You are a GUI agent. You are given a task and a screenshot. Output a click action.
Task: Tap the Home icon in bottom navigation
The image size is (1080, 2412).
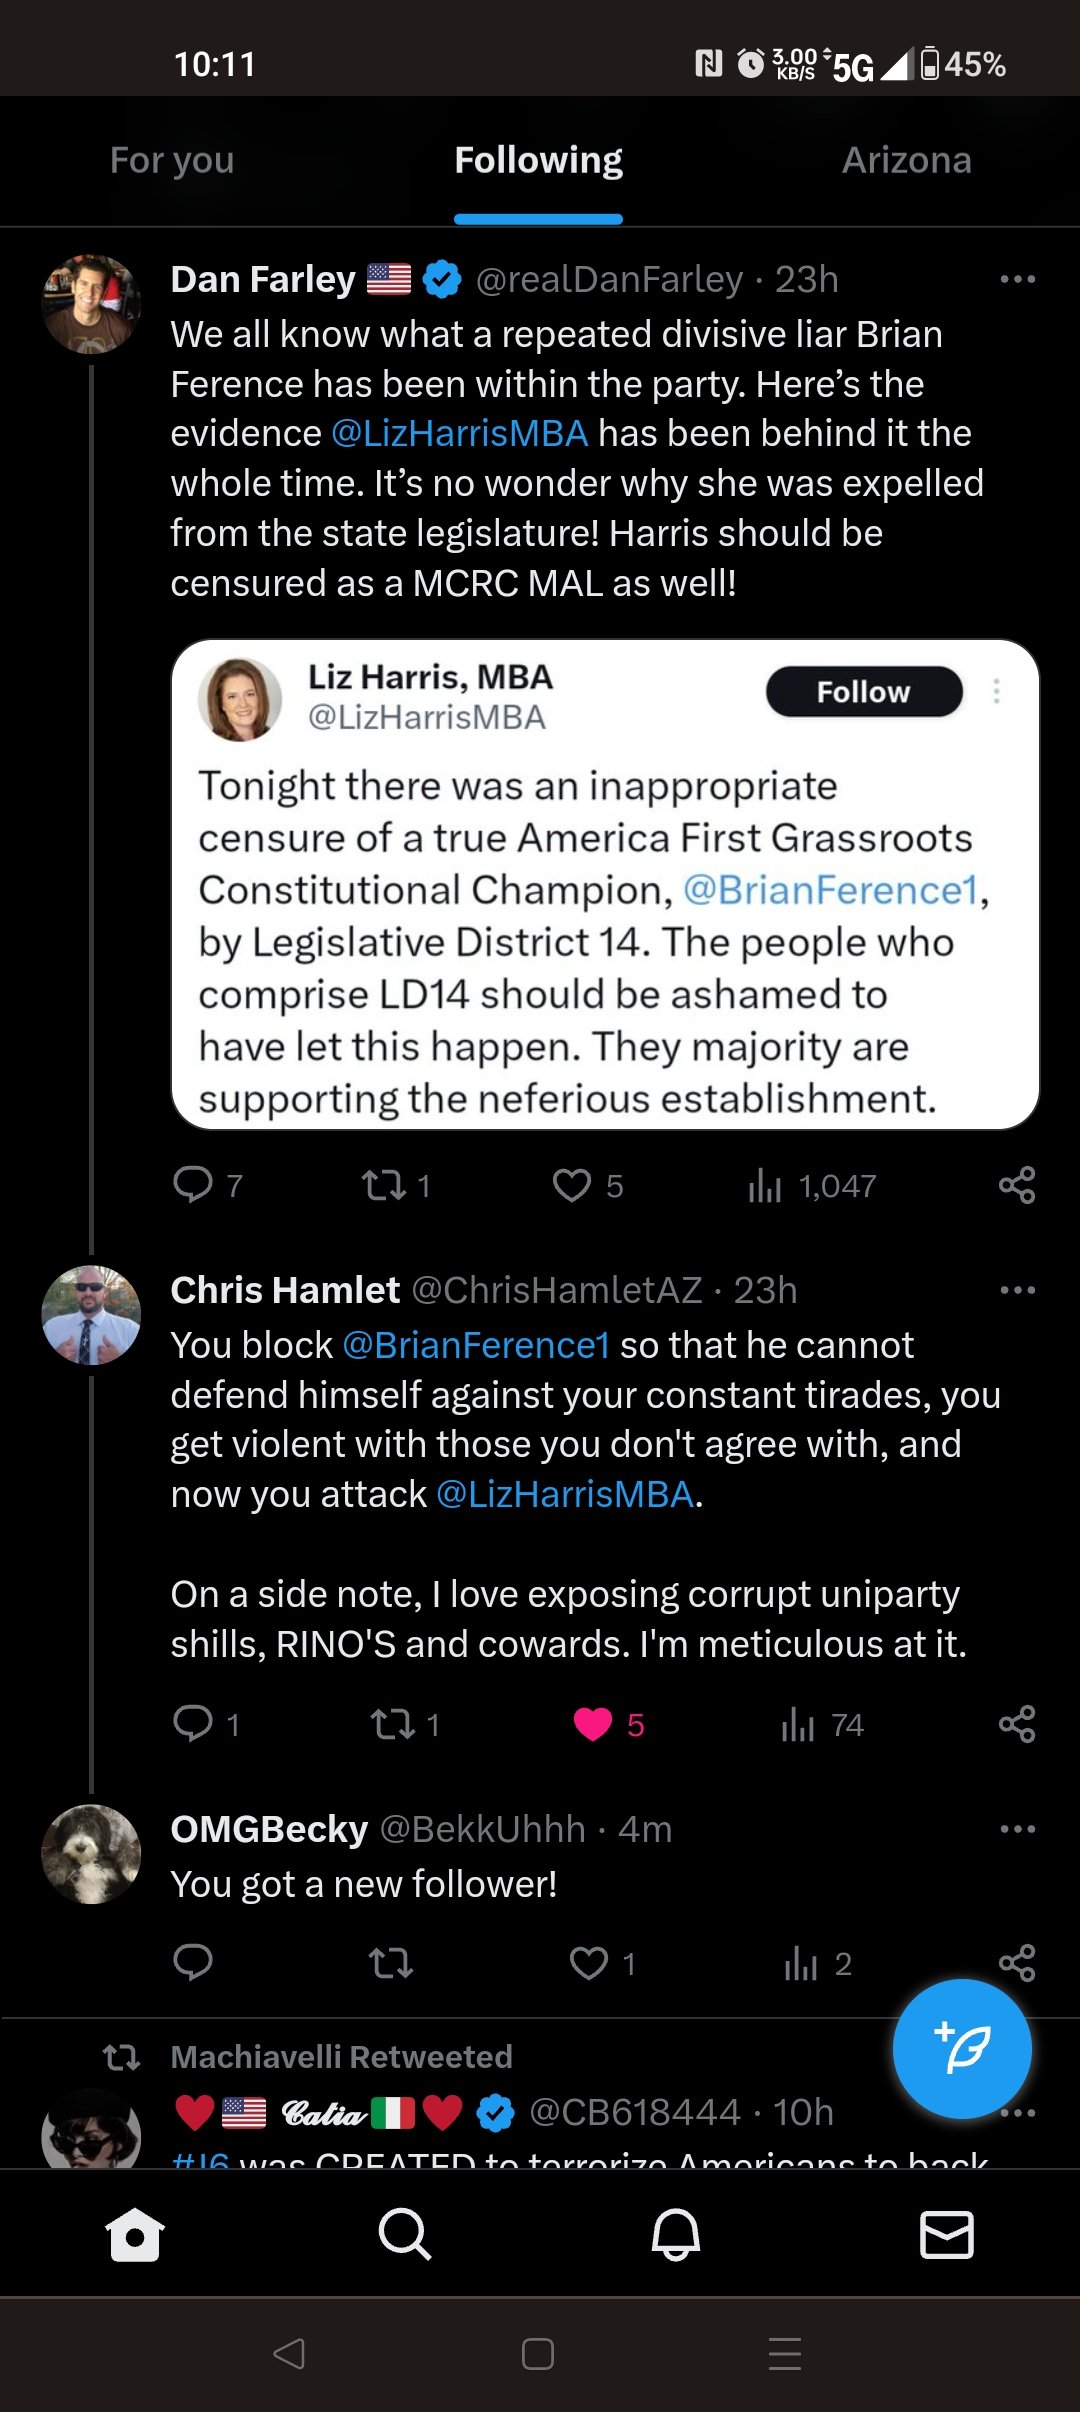click(135, 2234)
